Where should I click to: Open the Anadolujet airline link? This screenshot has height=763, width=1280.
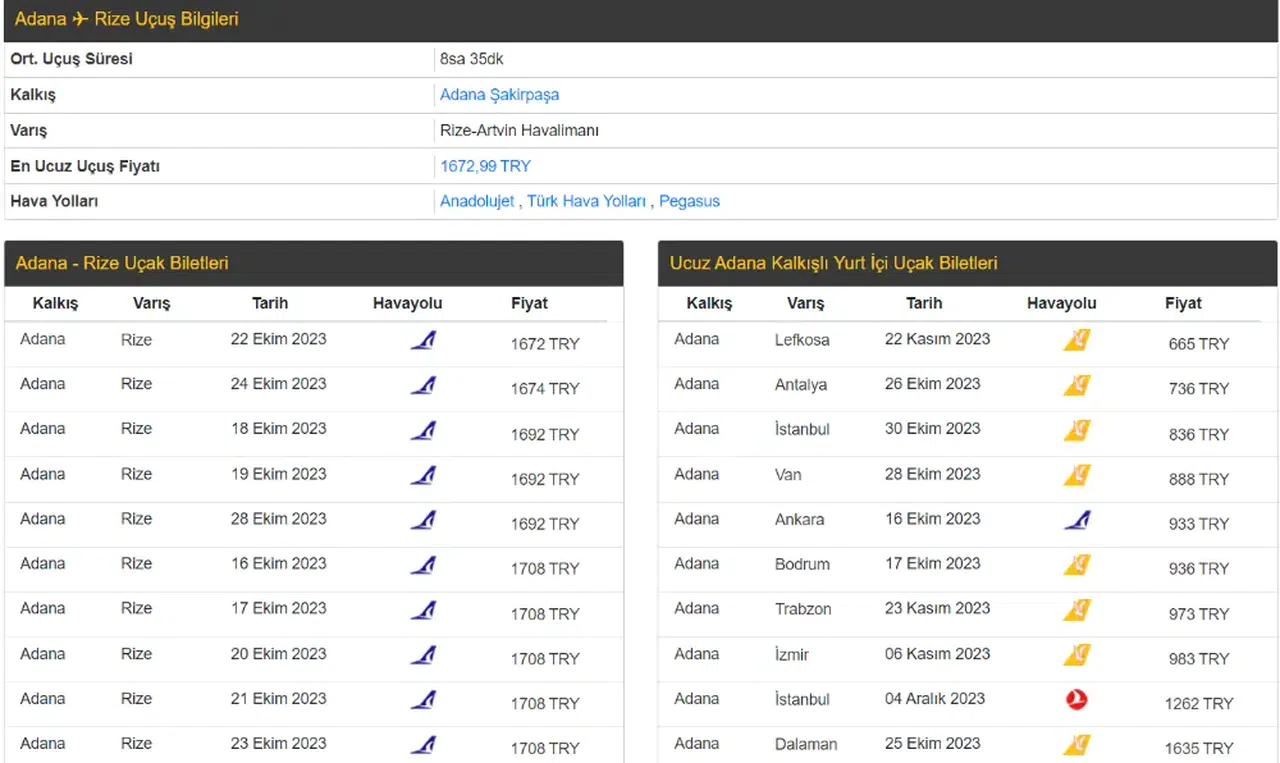(477, 201)
